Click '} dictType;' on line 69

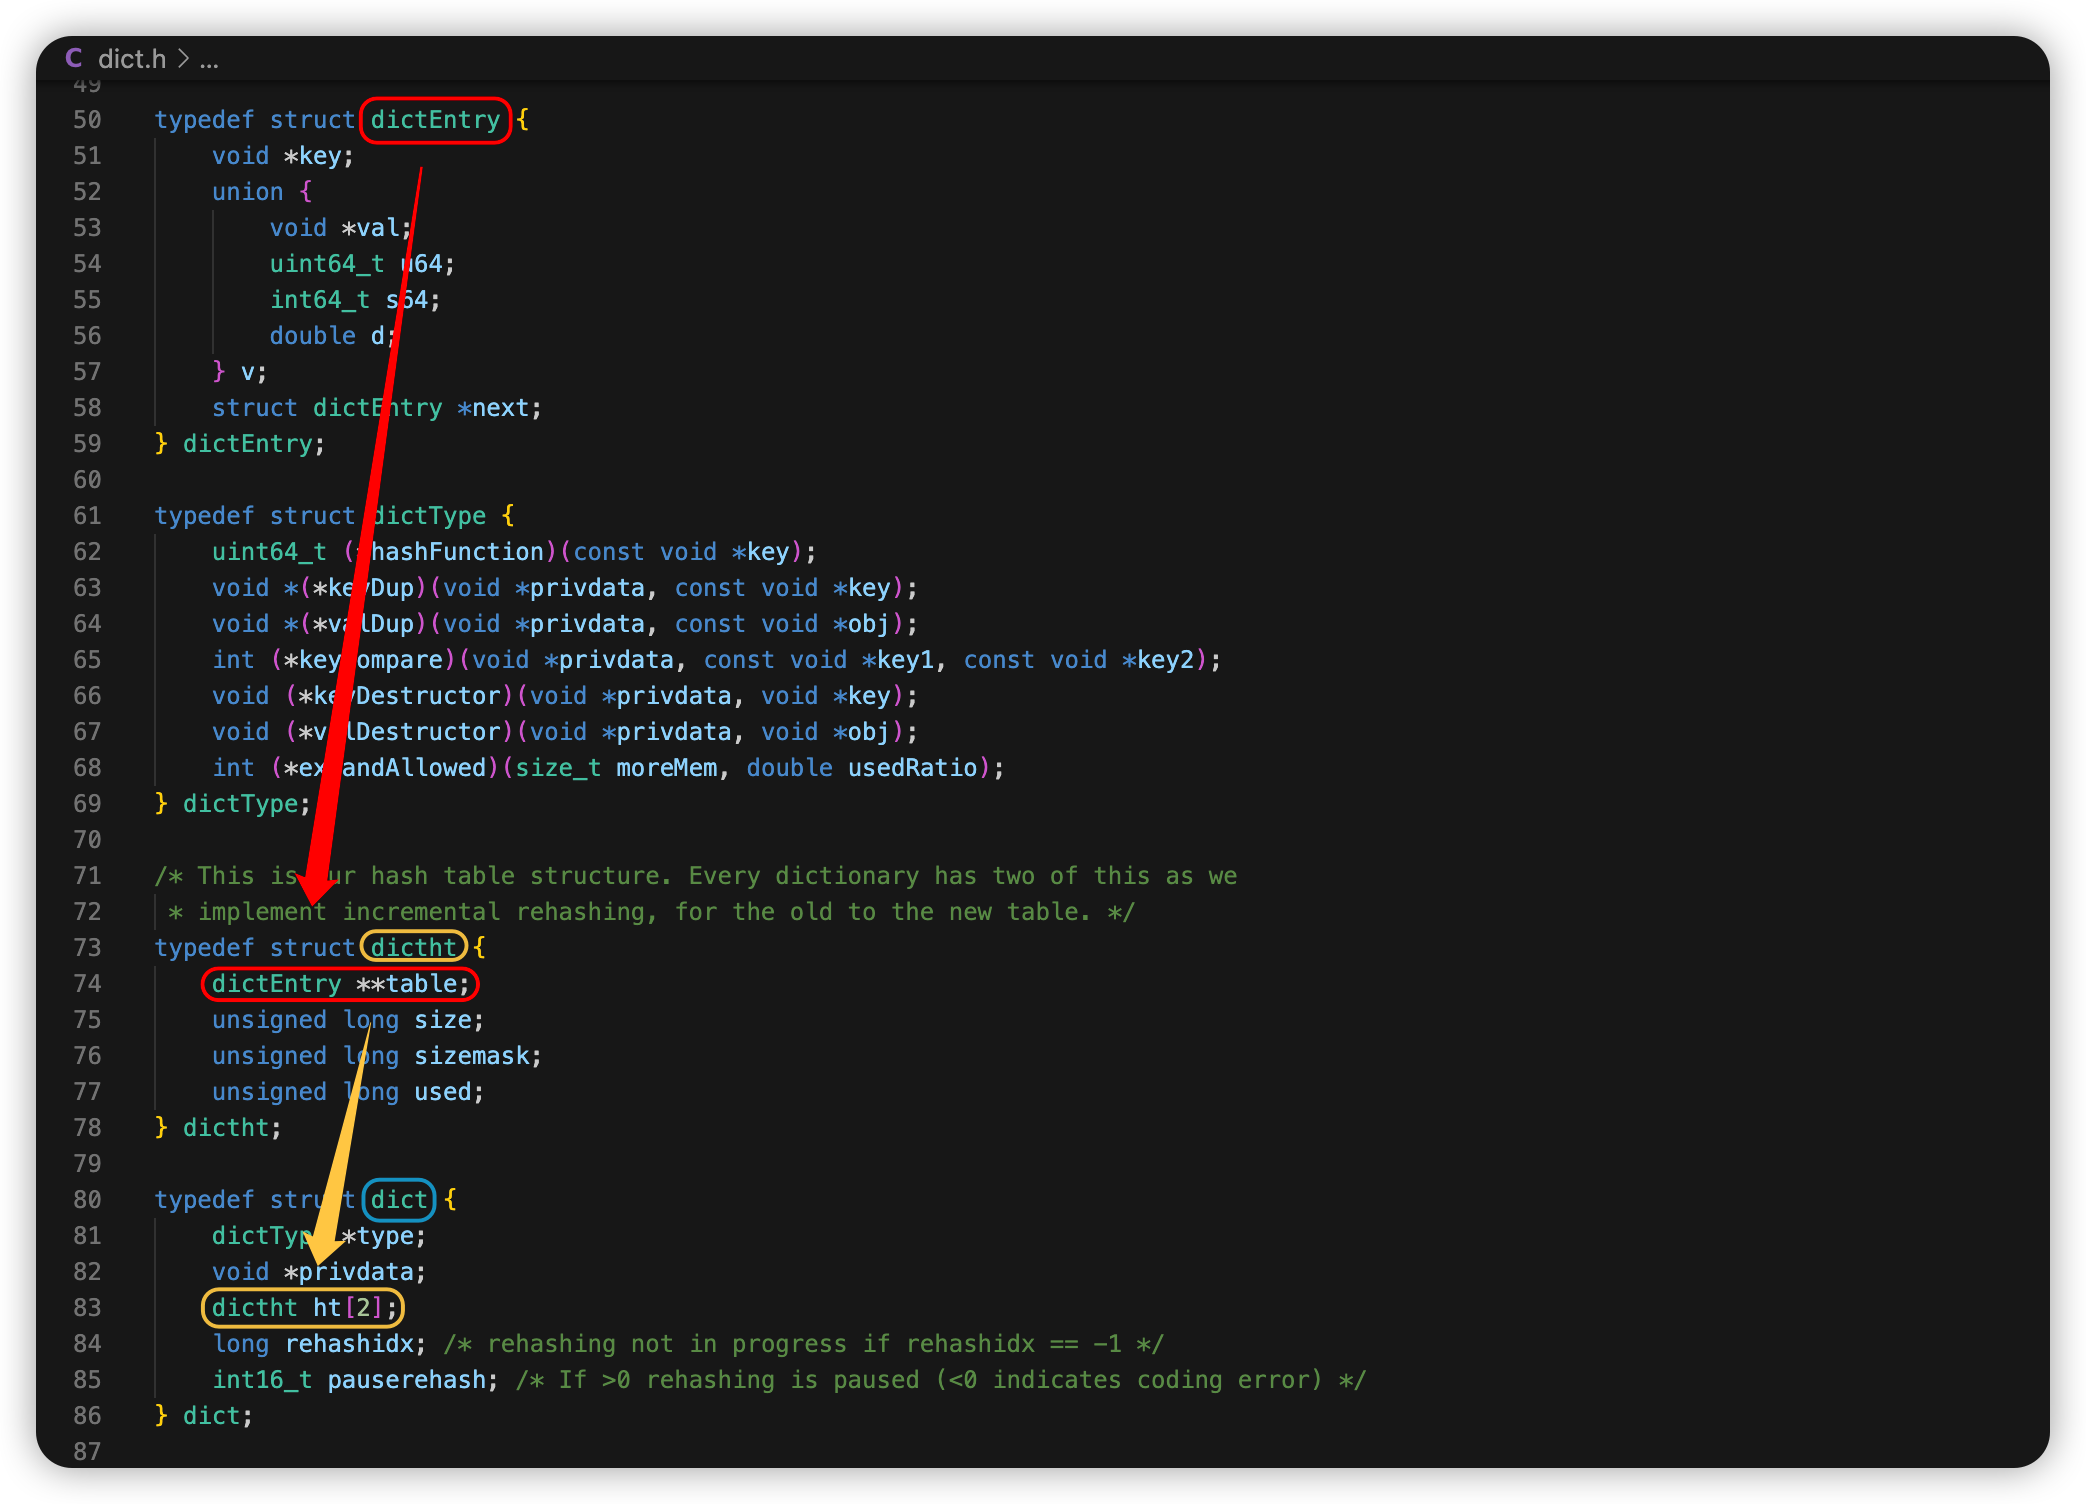233,804
